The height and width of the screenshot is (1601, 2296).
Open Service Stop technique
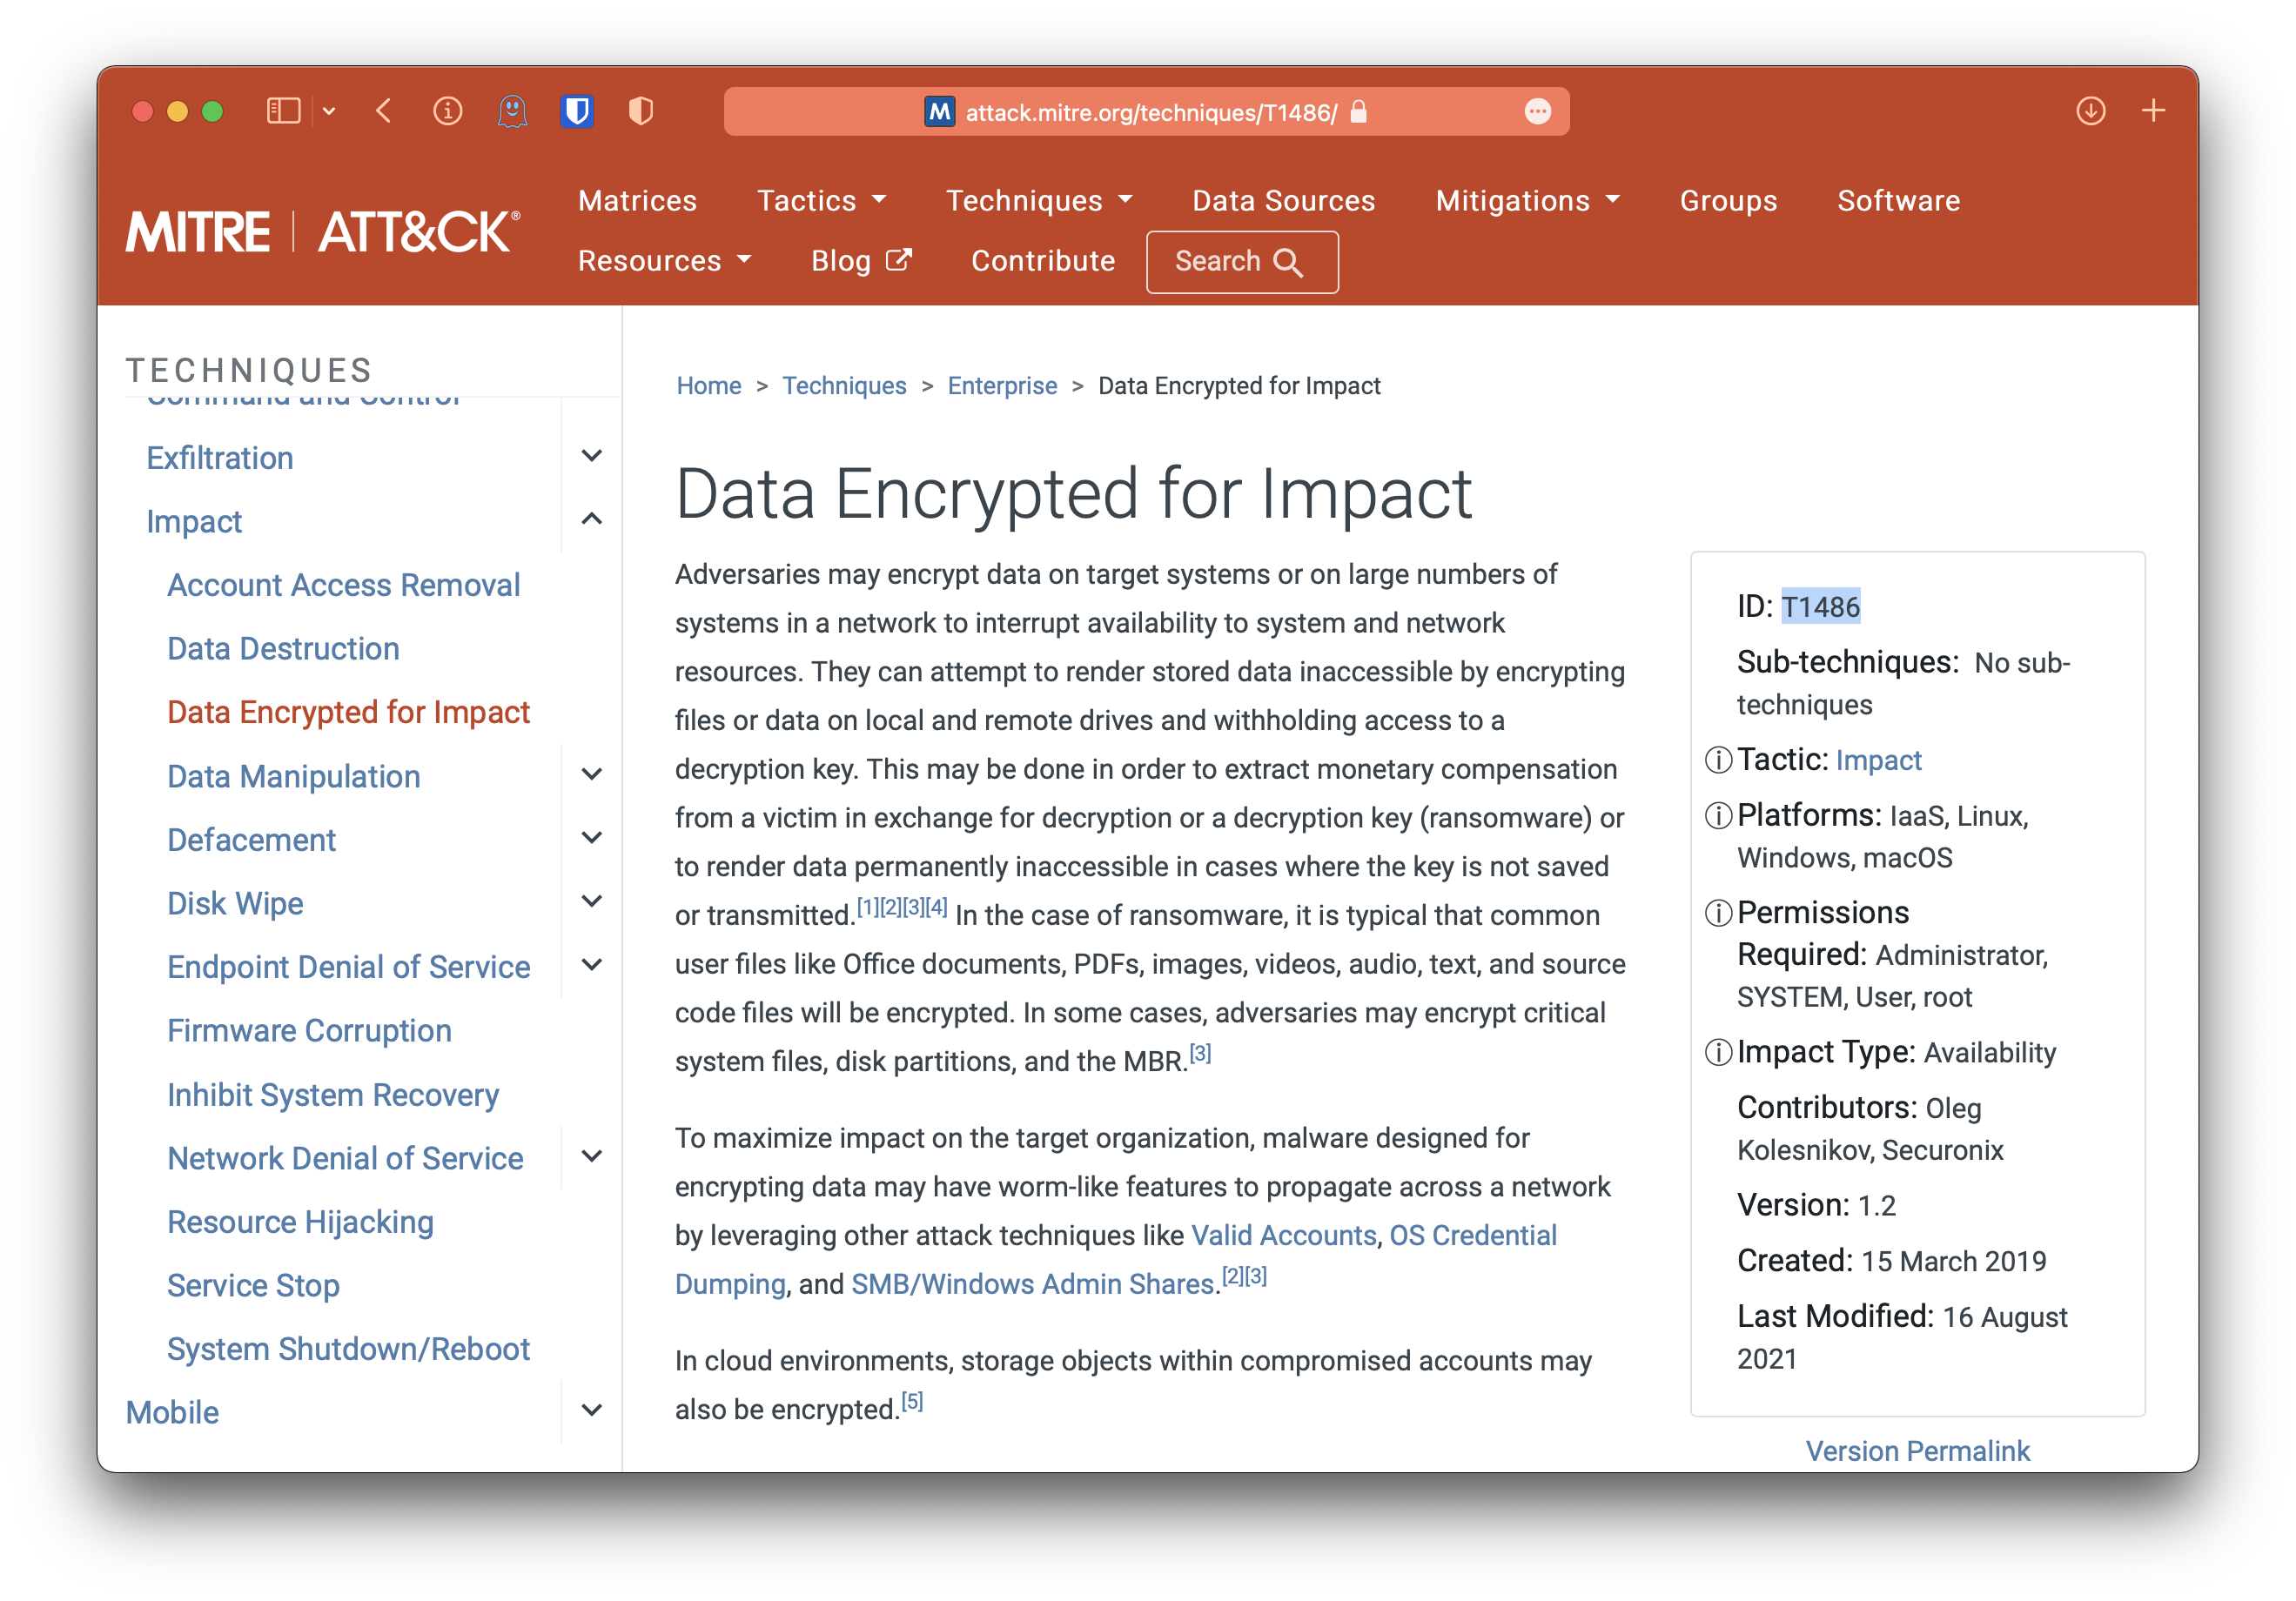pyautogui.click(x=253, y=1286)
